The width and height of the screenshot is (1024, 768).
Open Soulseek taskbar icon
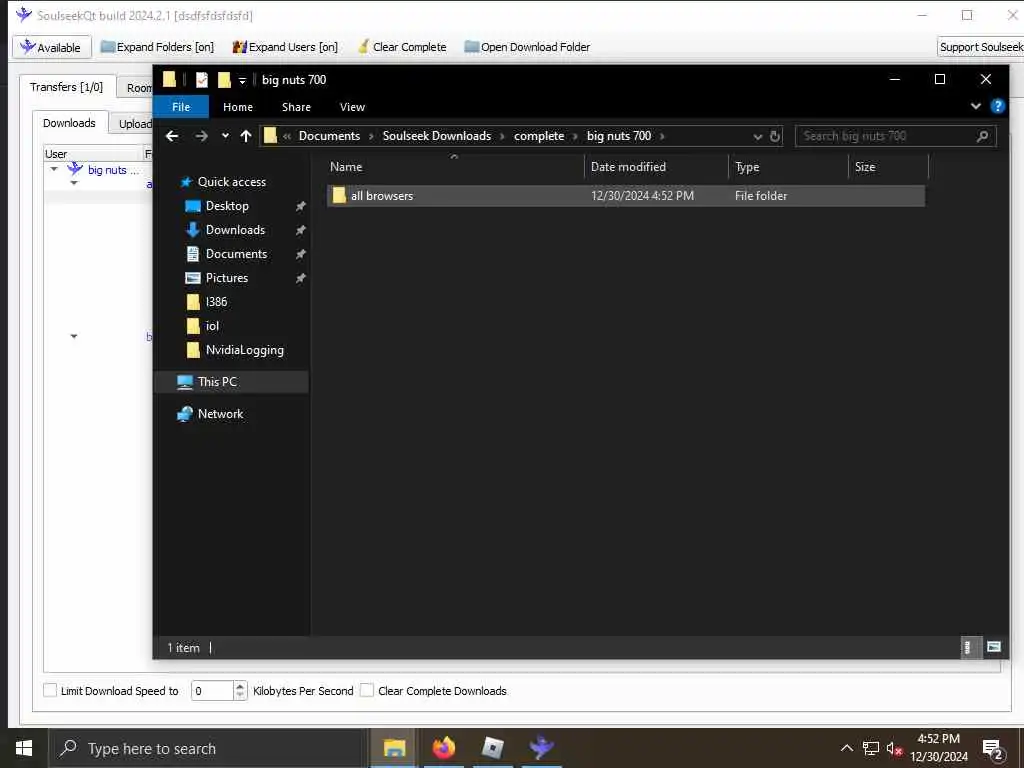pyautogui.click(x=541, y=748)
